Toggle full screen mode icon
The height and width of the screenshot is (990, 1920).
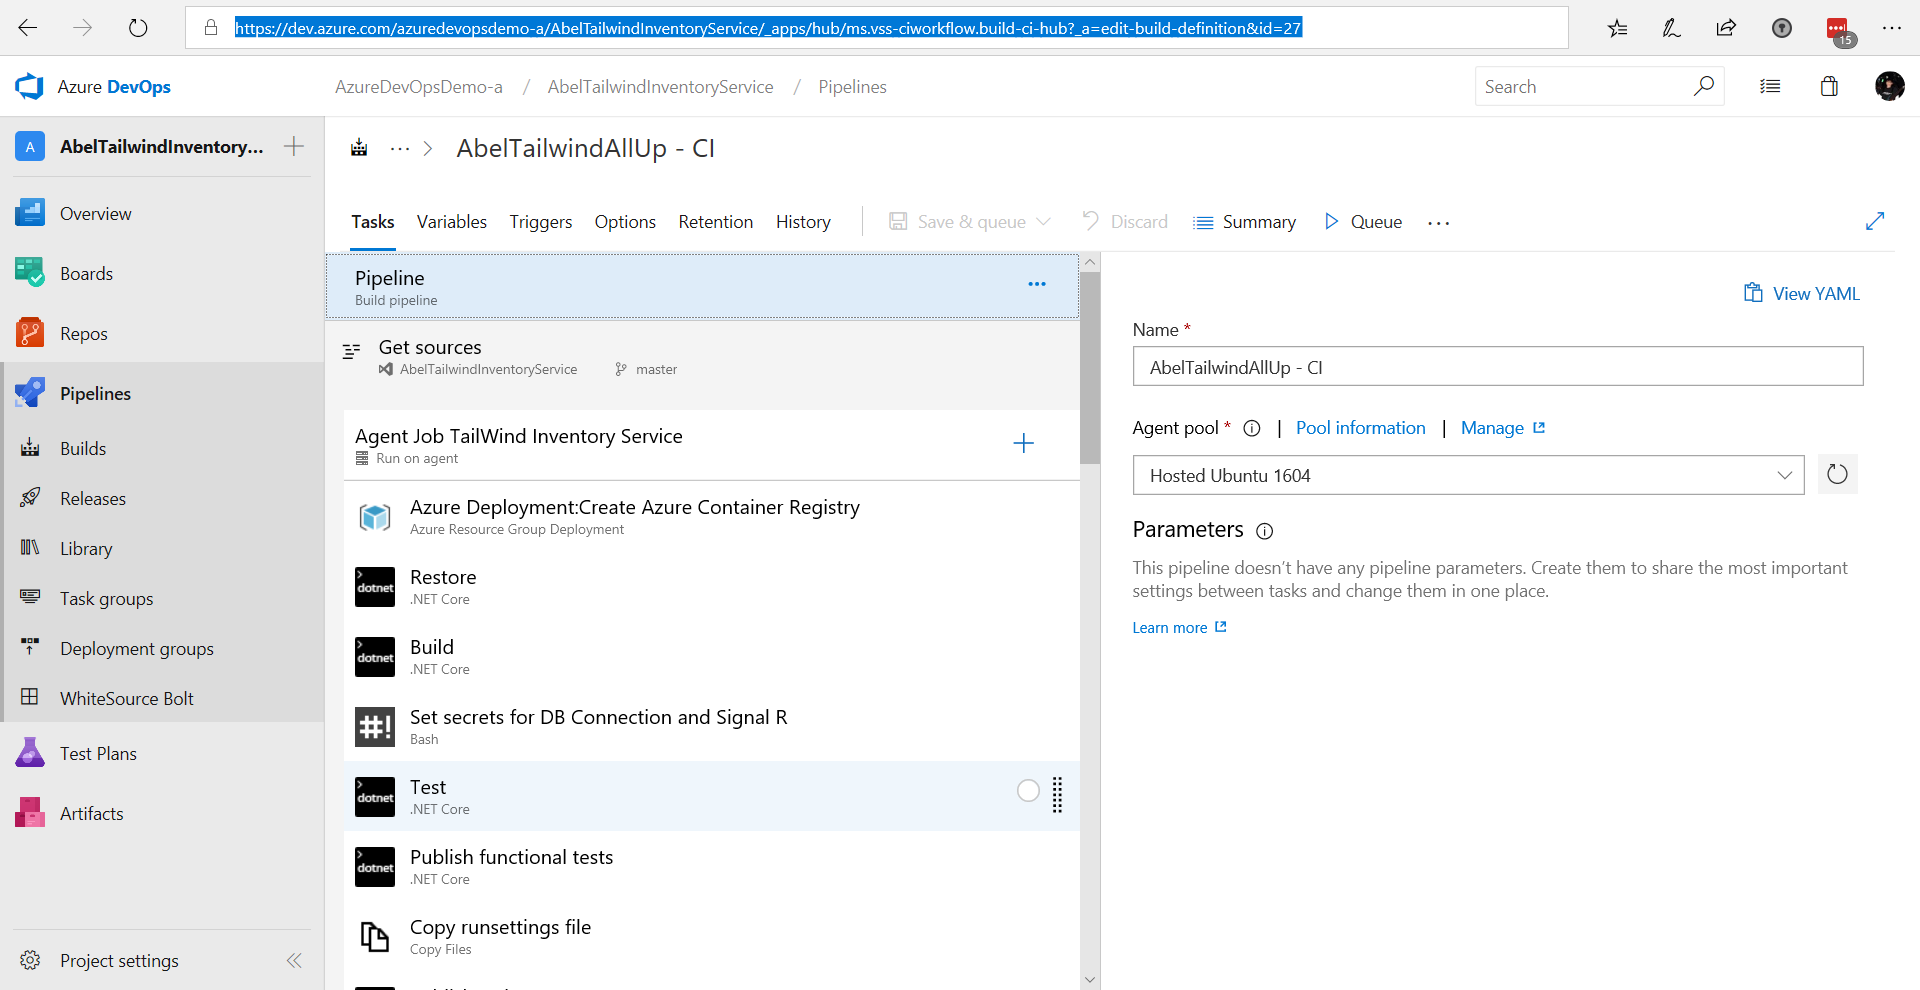click(x=1875, y=221)
